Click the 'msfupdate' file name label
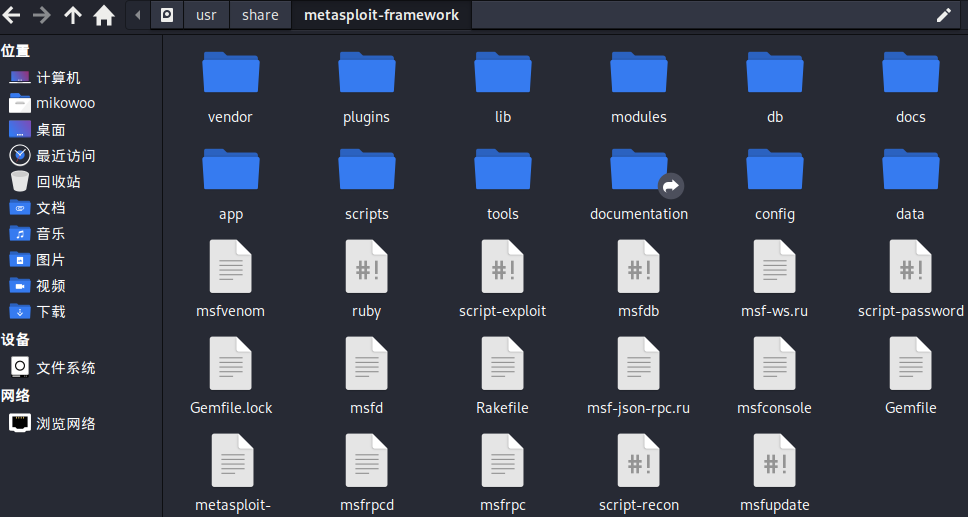968x517 pixels. tap(775, 505)
